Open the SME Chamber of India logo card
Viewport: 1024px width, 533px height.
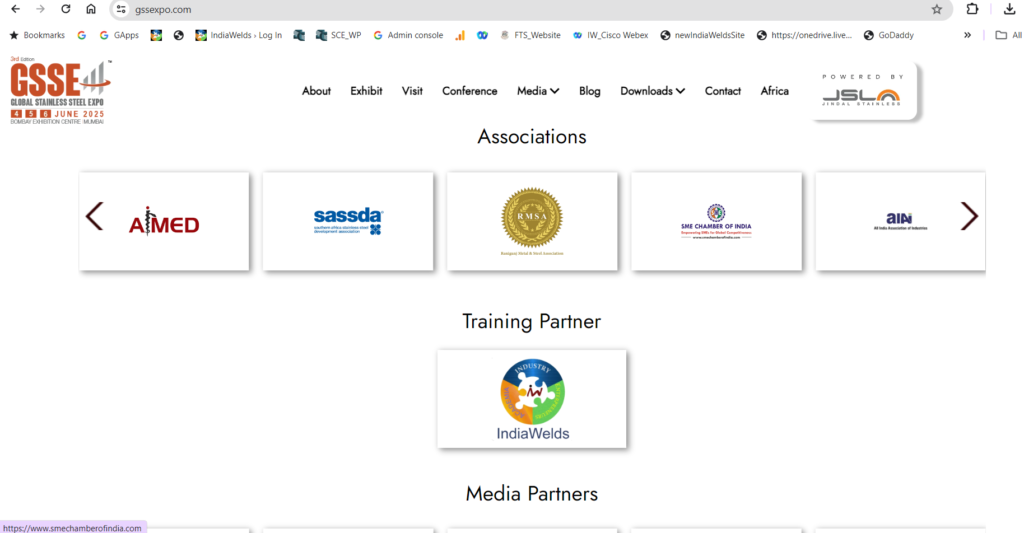pyautogui.click(x=716, y=221)
